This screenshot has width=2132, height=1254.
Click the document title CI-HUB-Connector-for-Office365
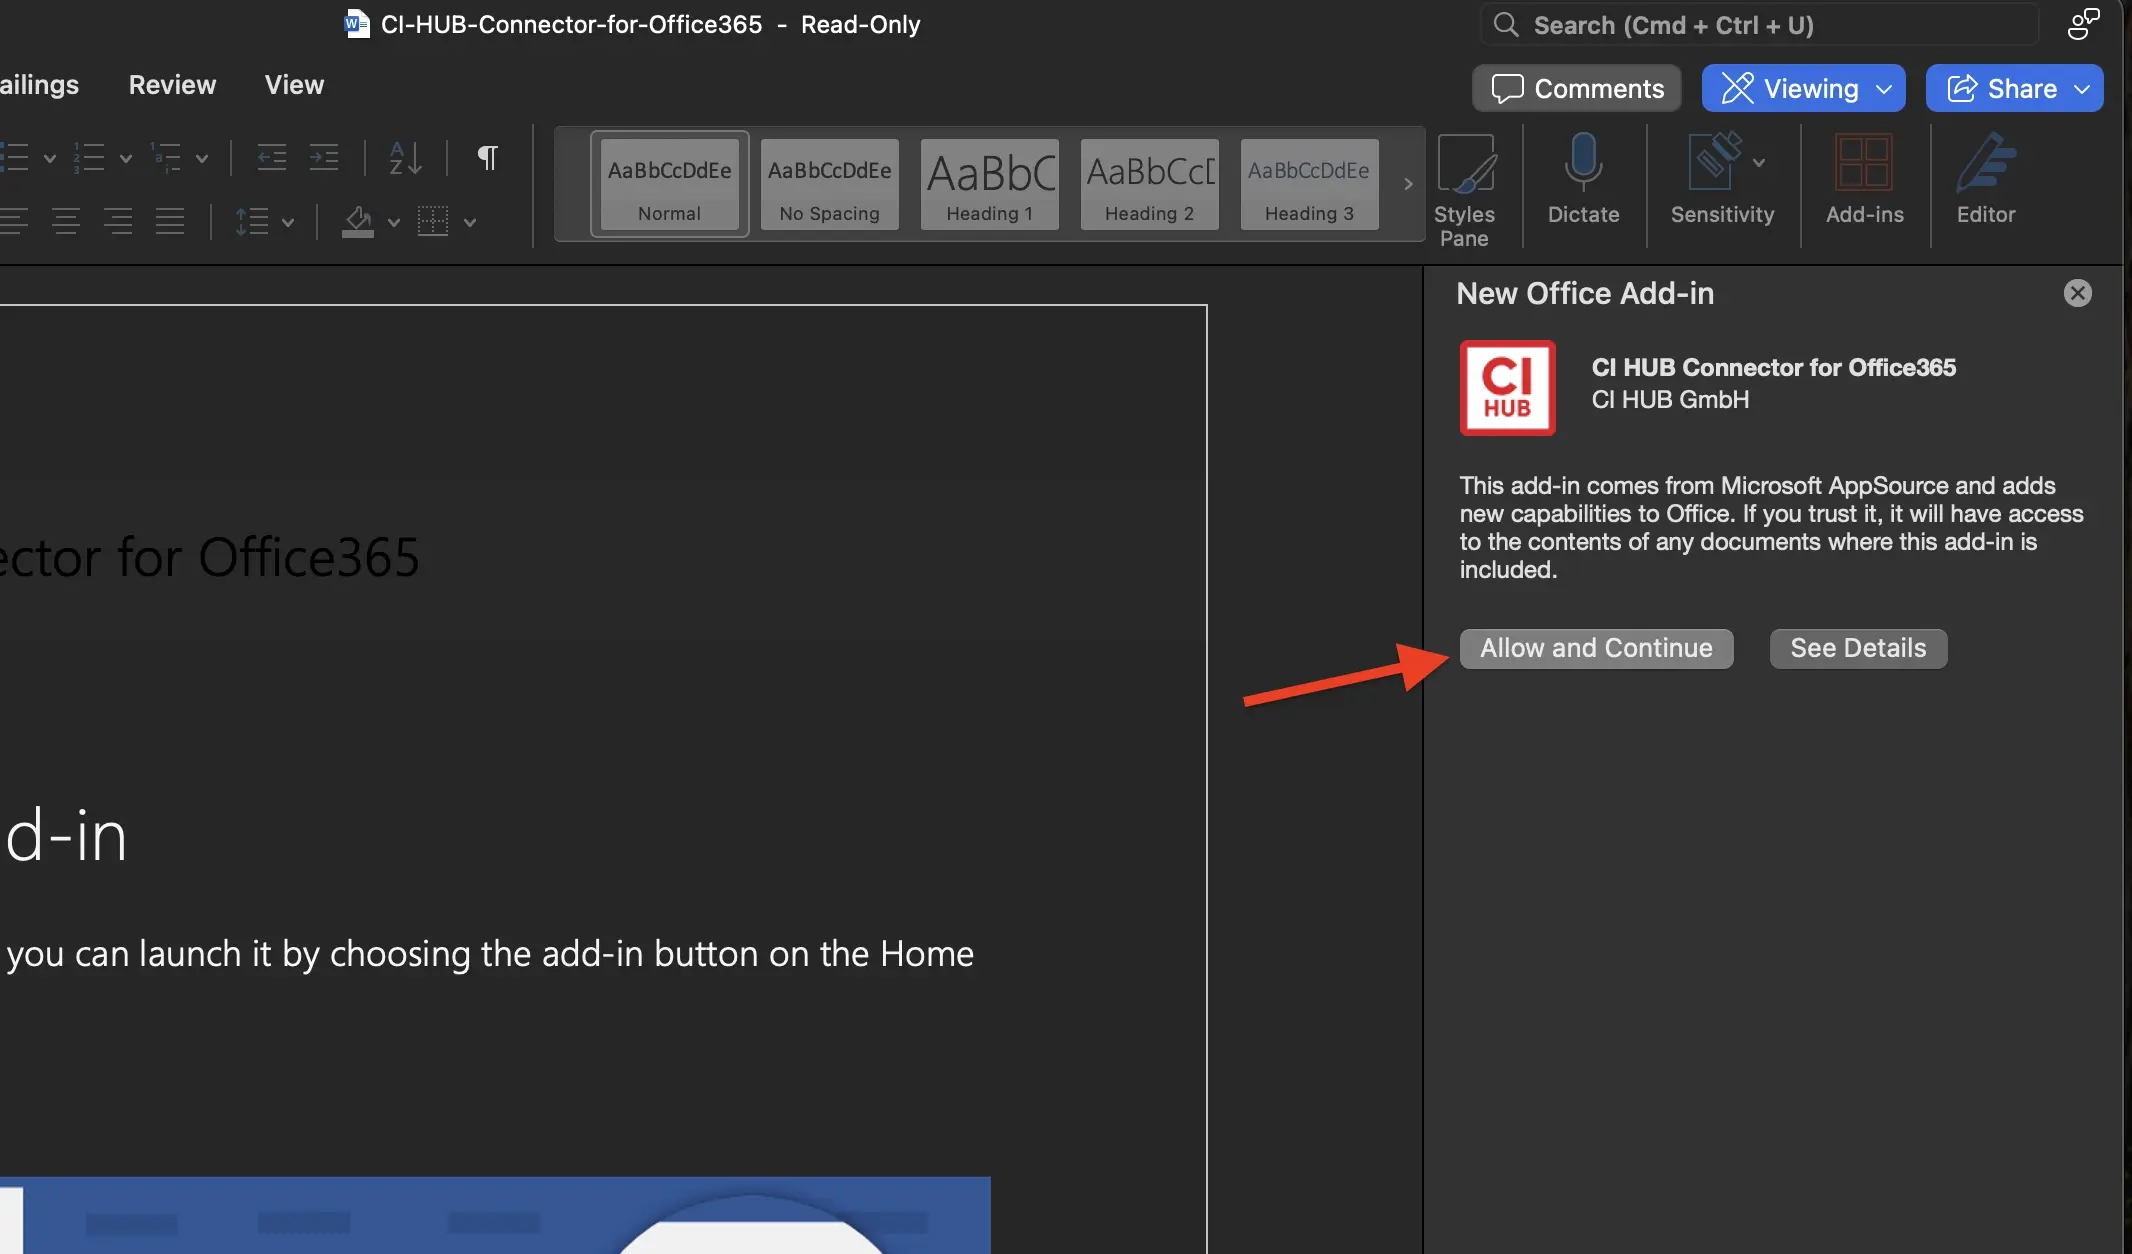coord(571,24)
